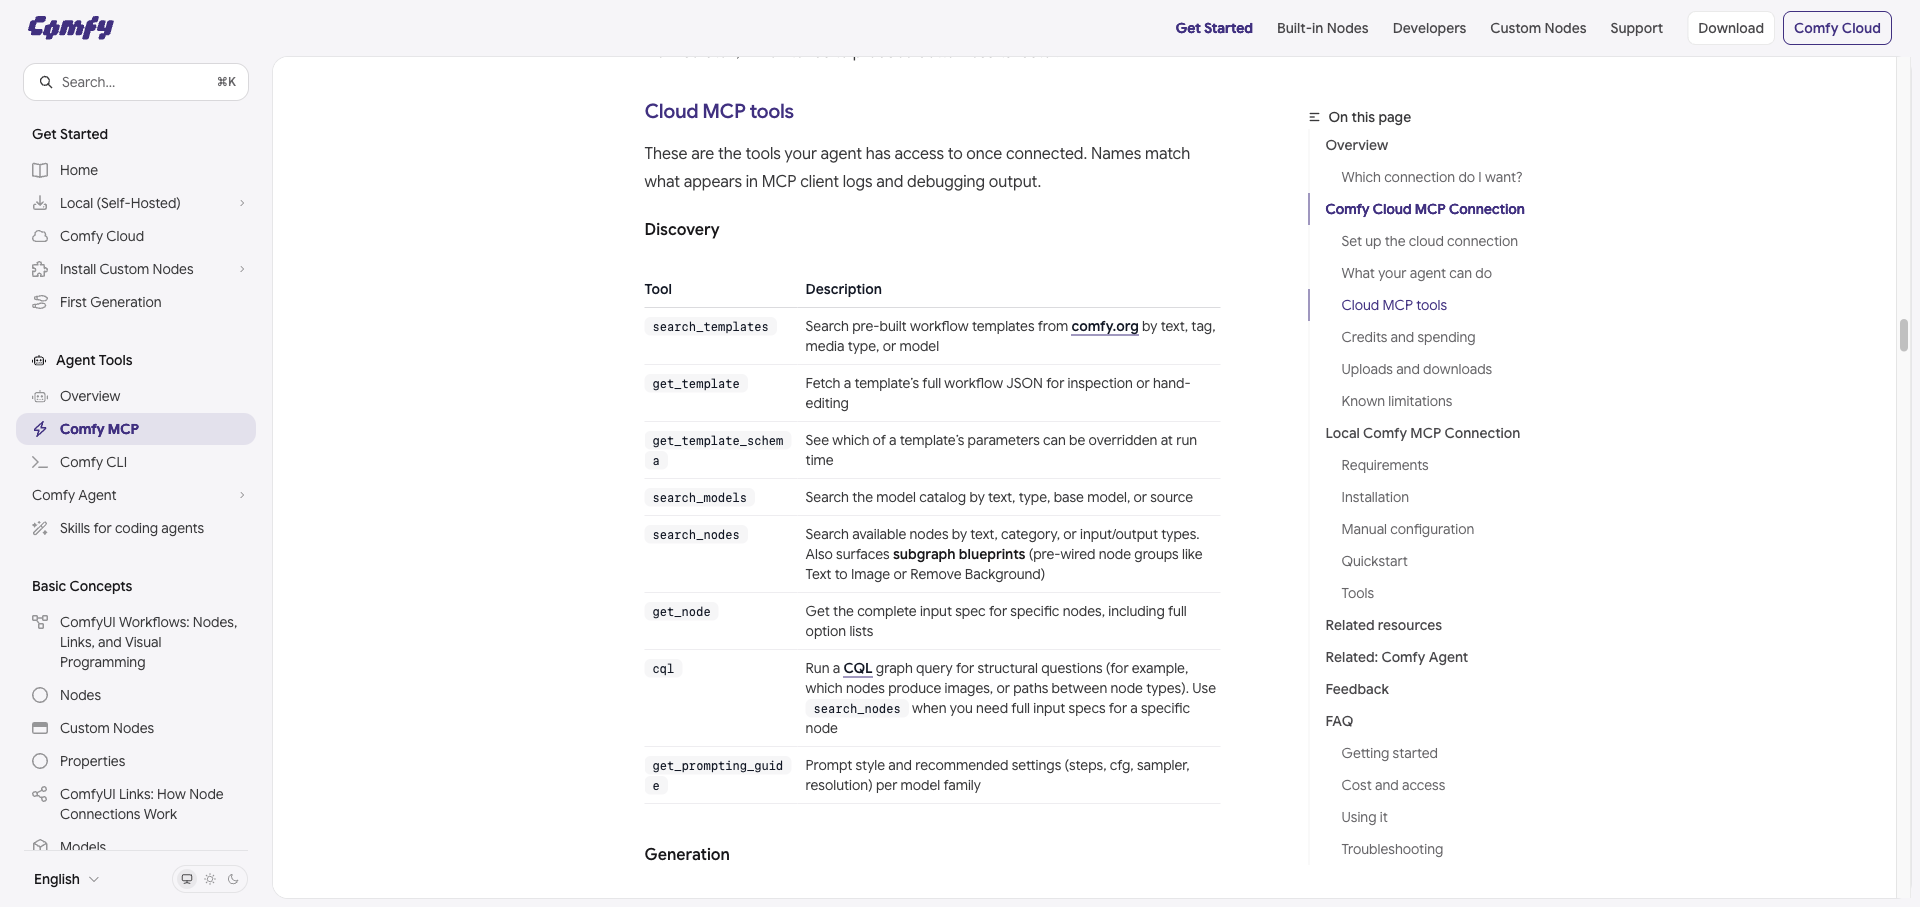Image resolution: width=1920 pixels, height=907 pixels.
Task: Click the Overview sidebar icon under Agent Tools
Action: (40, 396)
